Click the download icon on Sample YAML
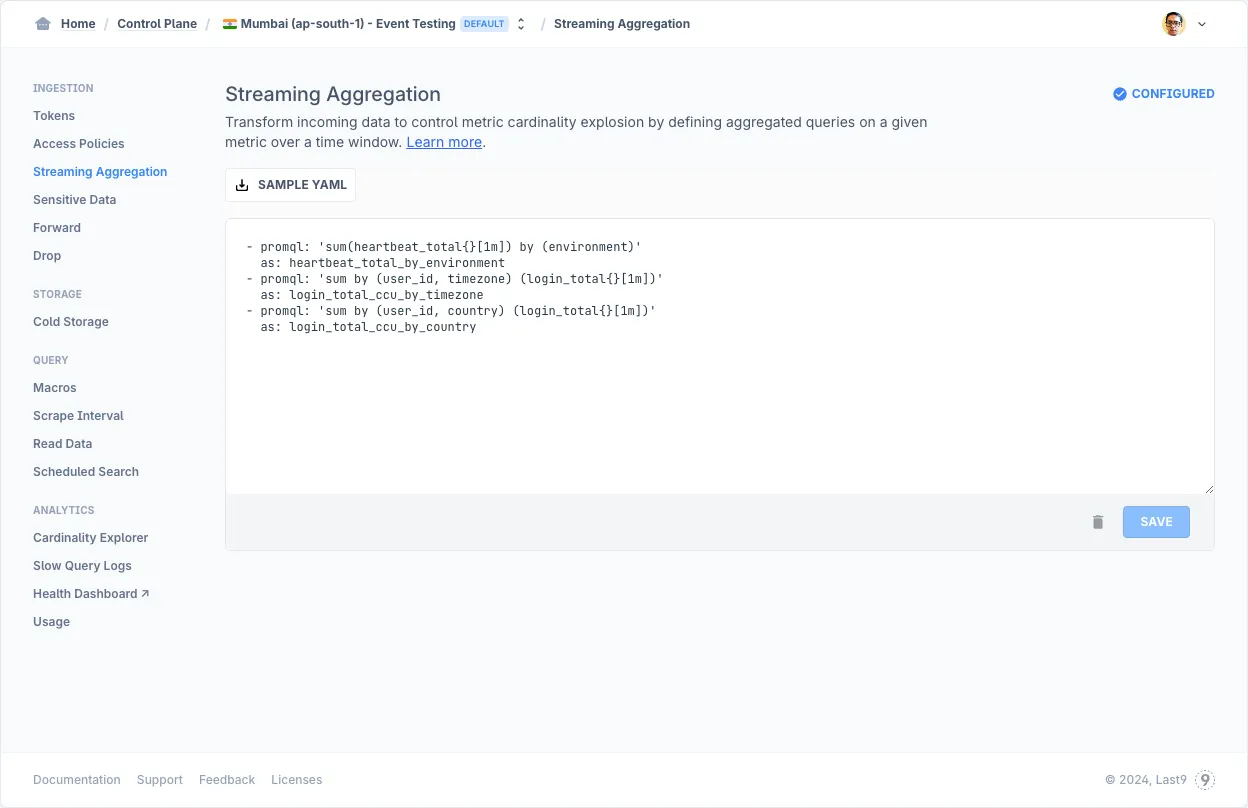 [242, 185]
